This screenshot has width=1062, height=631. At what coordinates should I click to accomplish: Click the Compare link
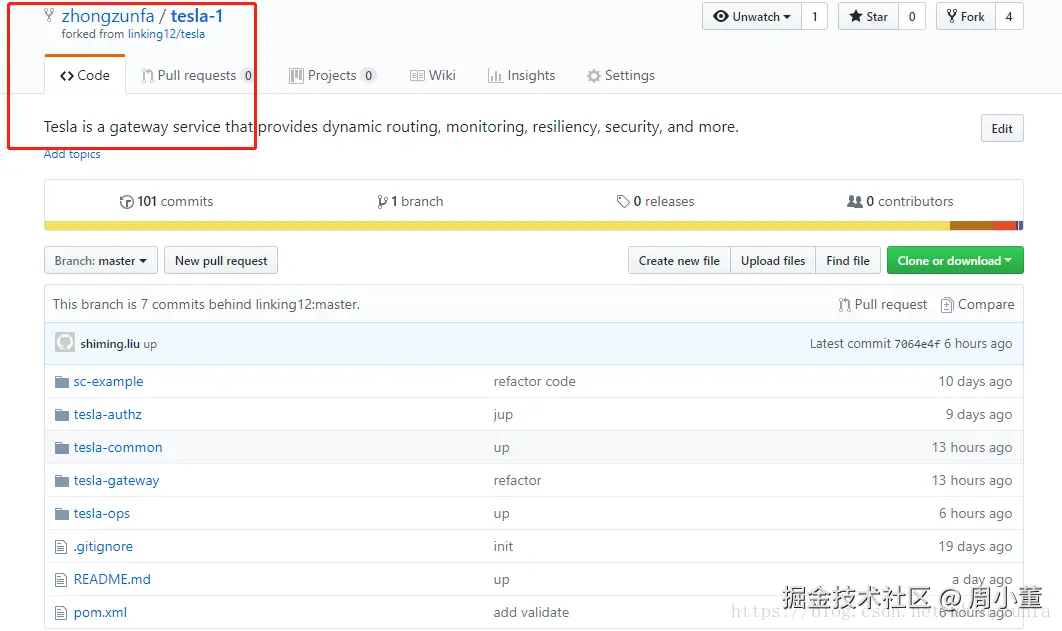pyautogui.click(x=977, y=305)
